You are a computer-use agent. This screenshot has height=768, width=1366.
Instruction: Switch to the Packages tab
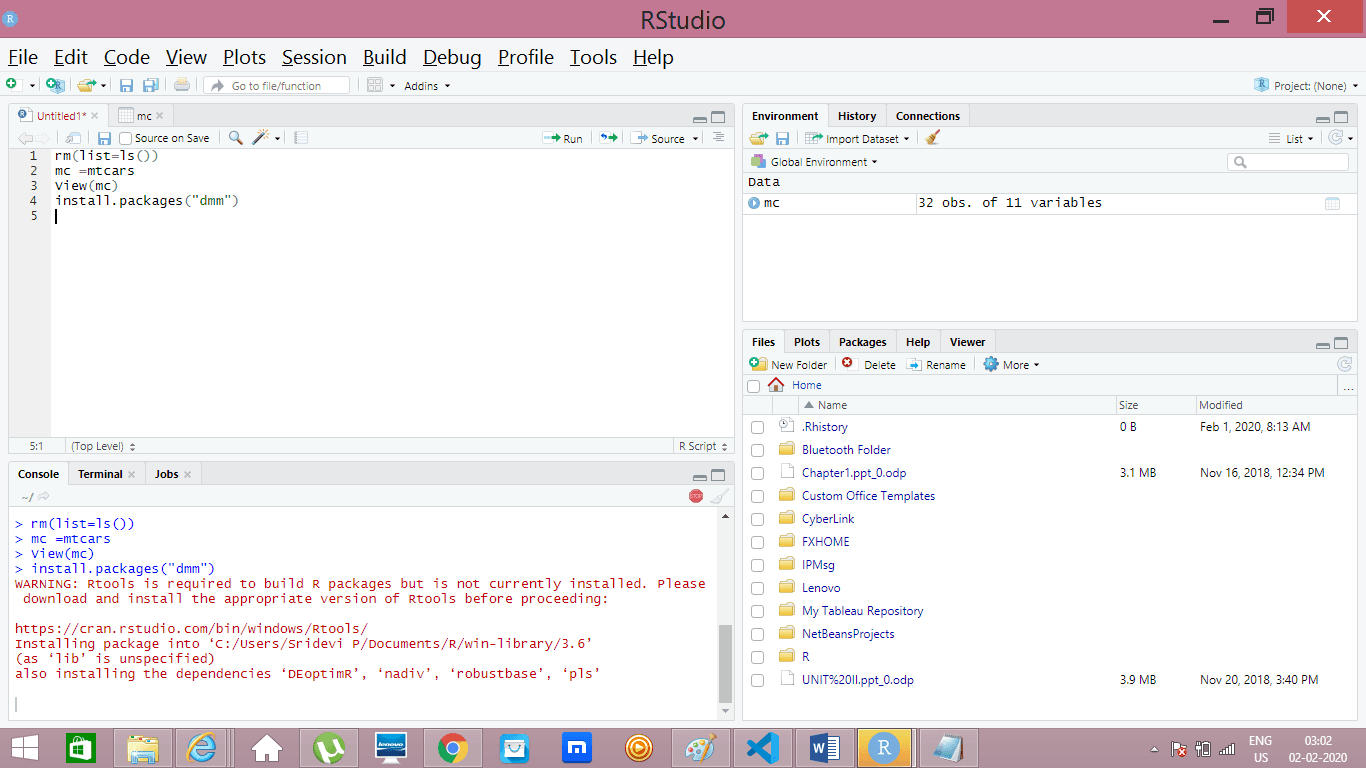[x=862, y=342]
